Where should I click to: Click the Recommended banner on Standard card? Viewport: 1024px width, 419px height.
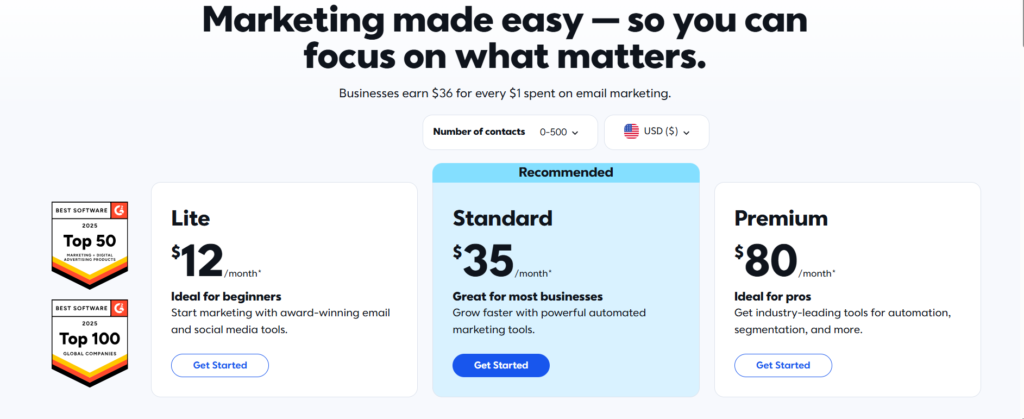point(566,173)
